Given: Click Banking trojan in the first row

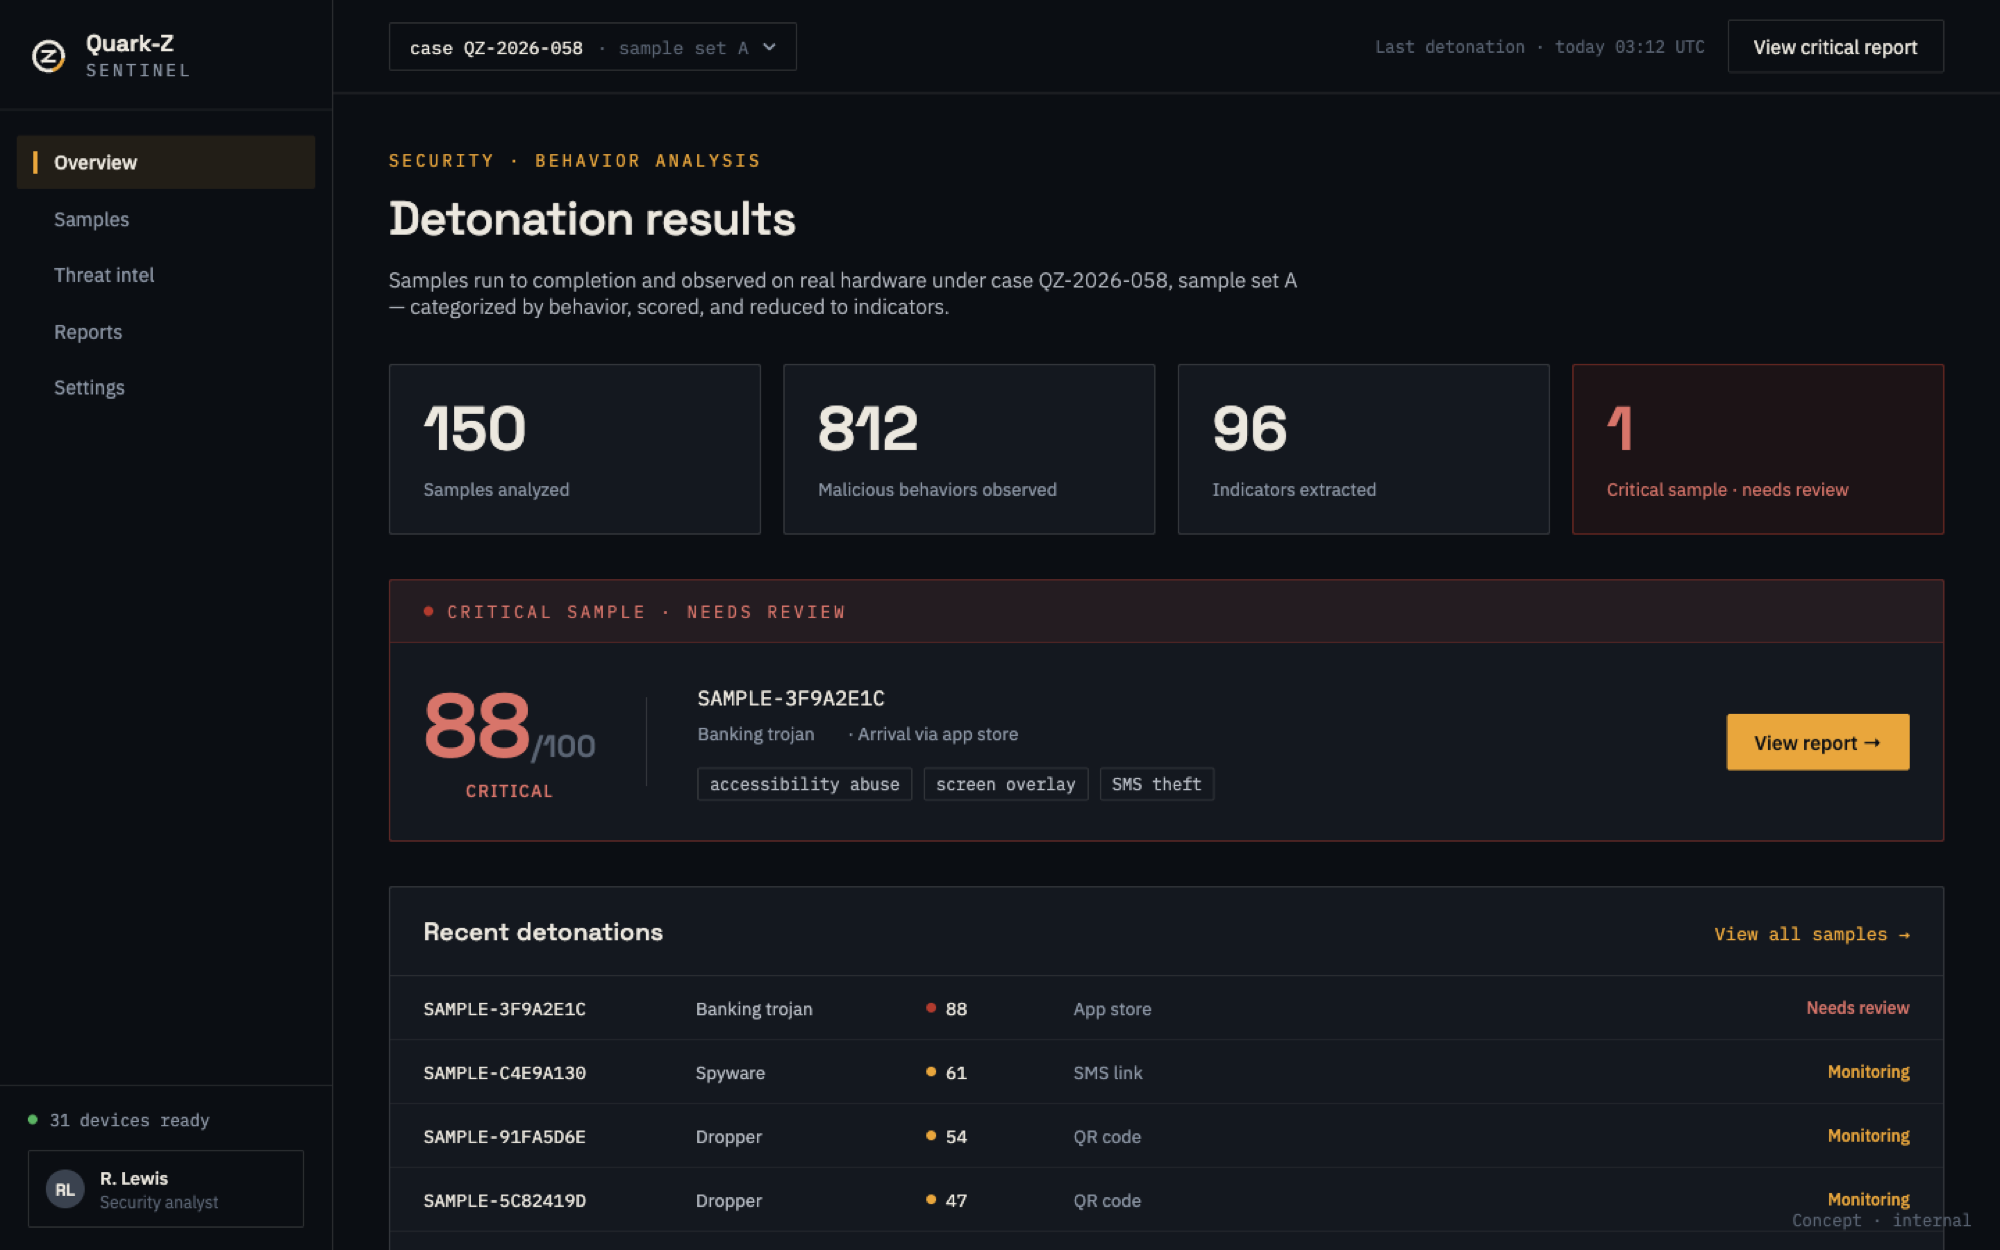Looking at the screenshot, I should pos(754,1009).
